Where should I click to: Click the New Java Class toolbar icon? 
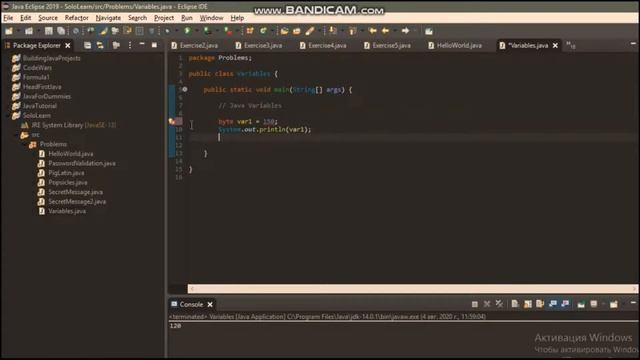click(263, 31)
